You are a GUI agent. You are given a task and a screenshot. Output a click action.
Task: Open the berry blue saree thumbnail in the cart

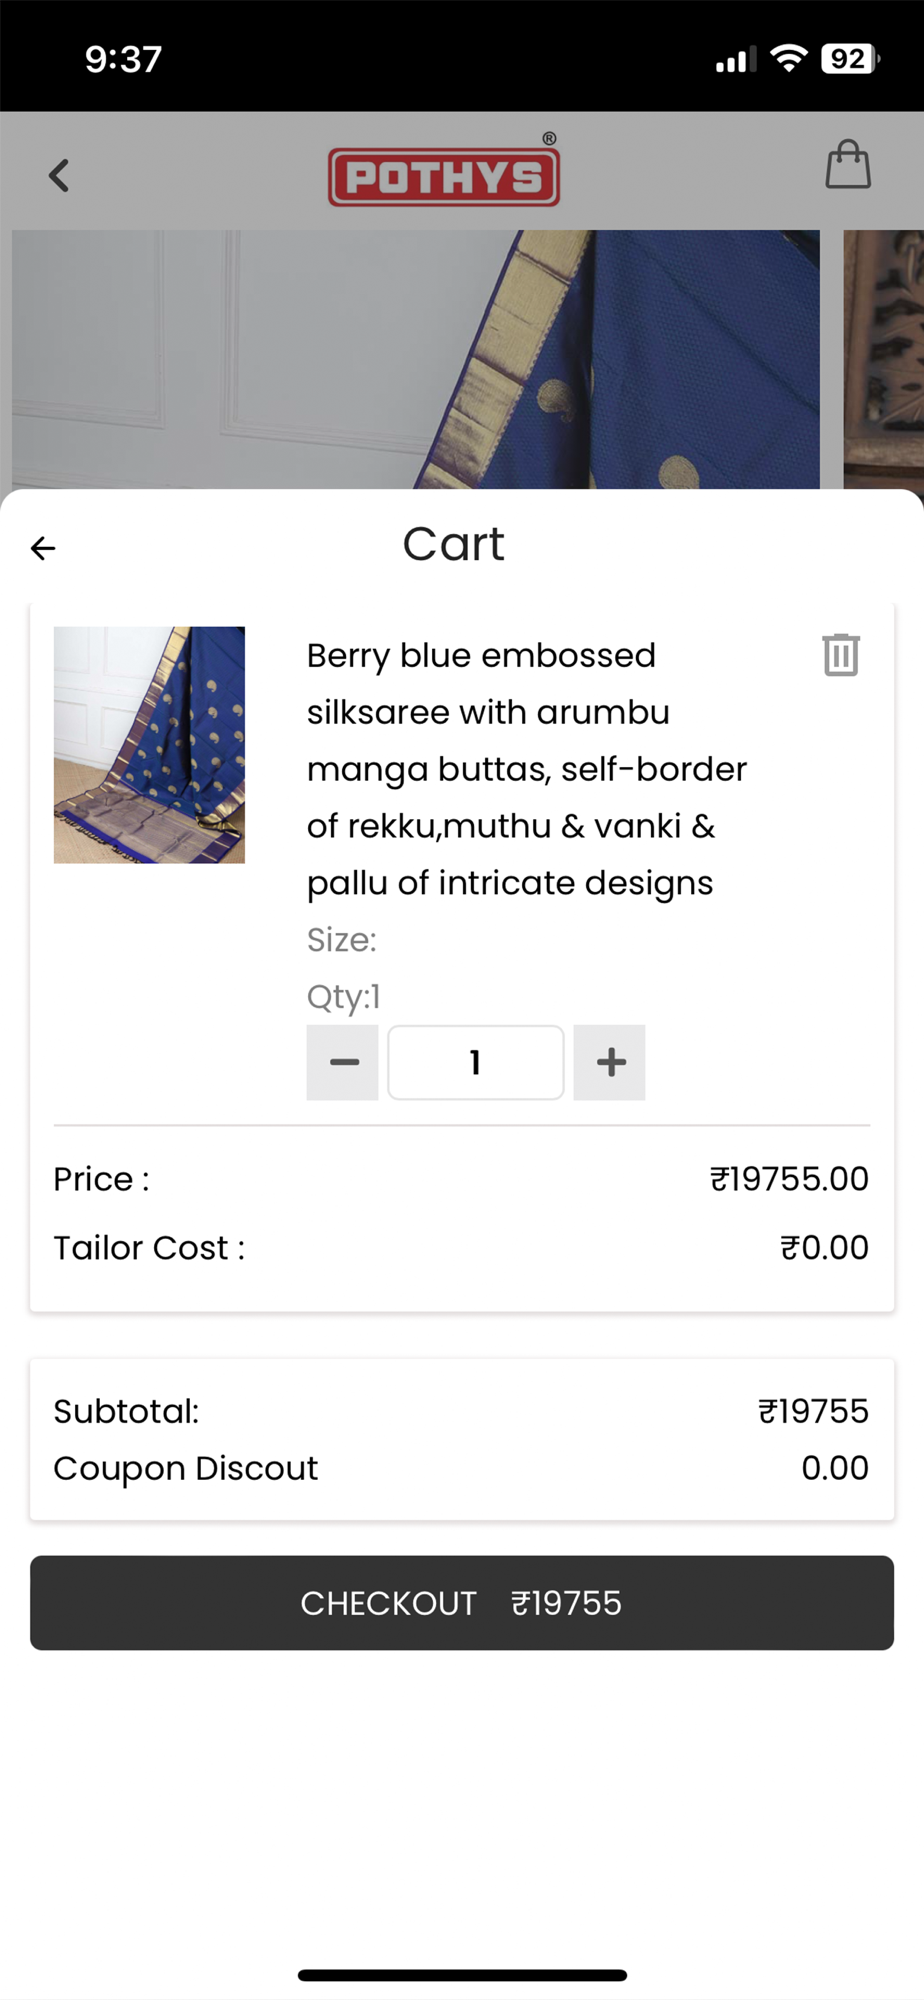149,745
